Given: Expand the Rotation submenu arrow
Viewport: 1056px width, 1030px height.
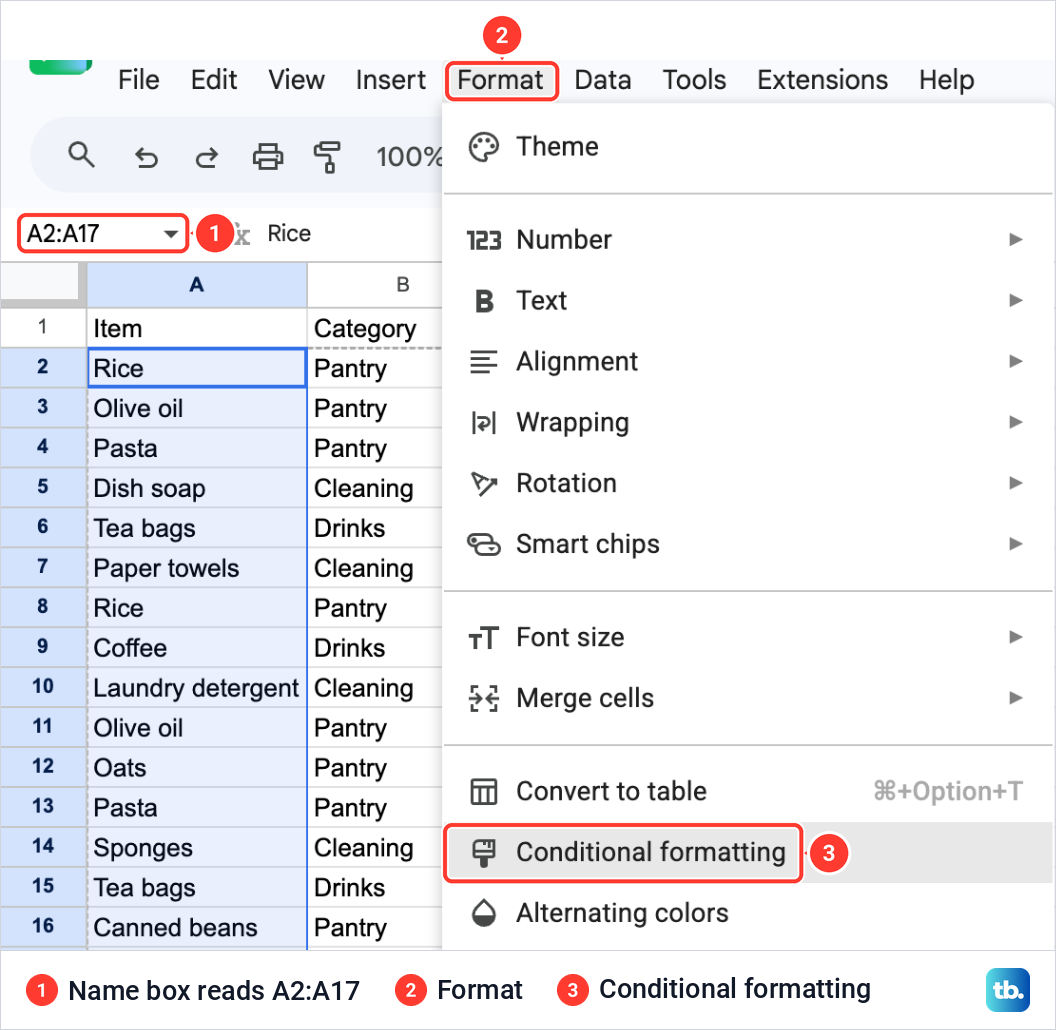Looking at the screenshot, I should click(1016, 483).
